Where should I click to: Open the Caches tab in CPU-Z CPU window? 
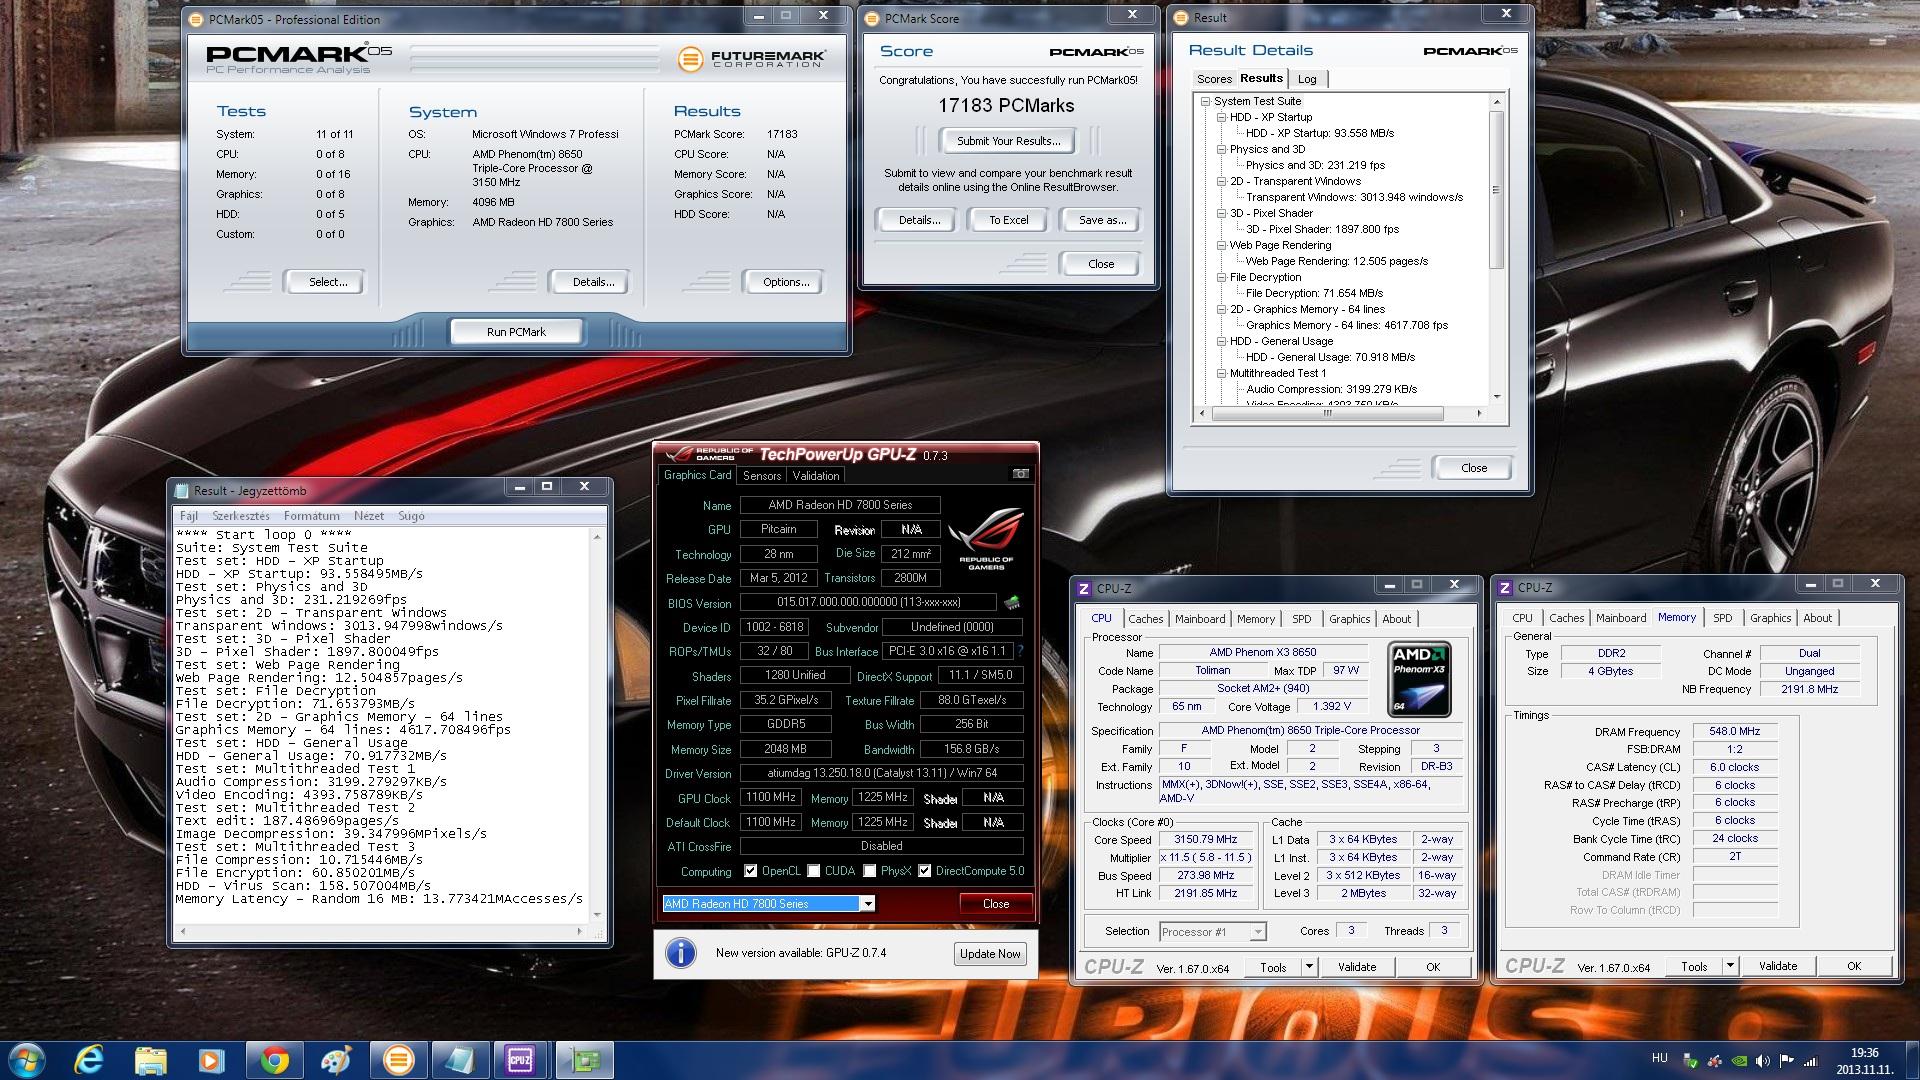point(1146,619)
